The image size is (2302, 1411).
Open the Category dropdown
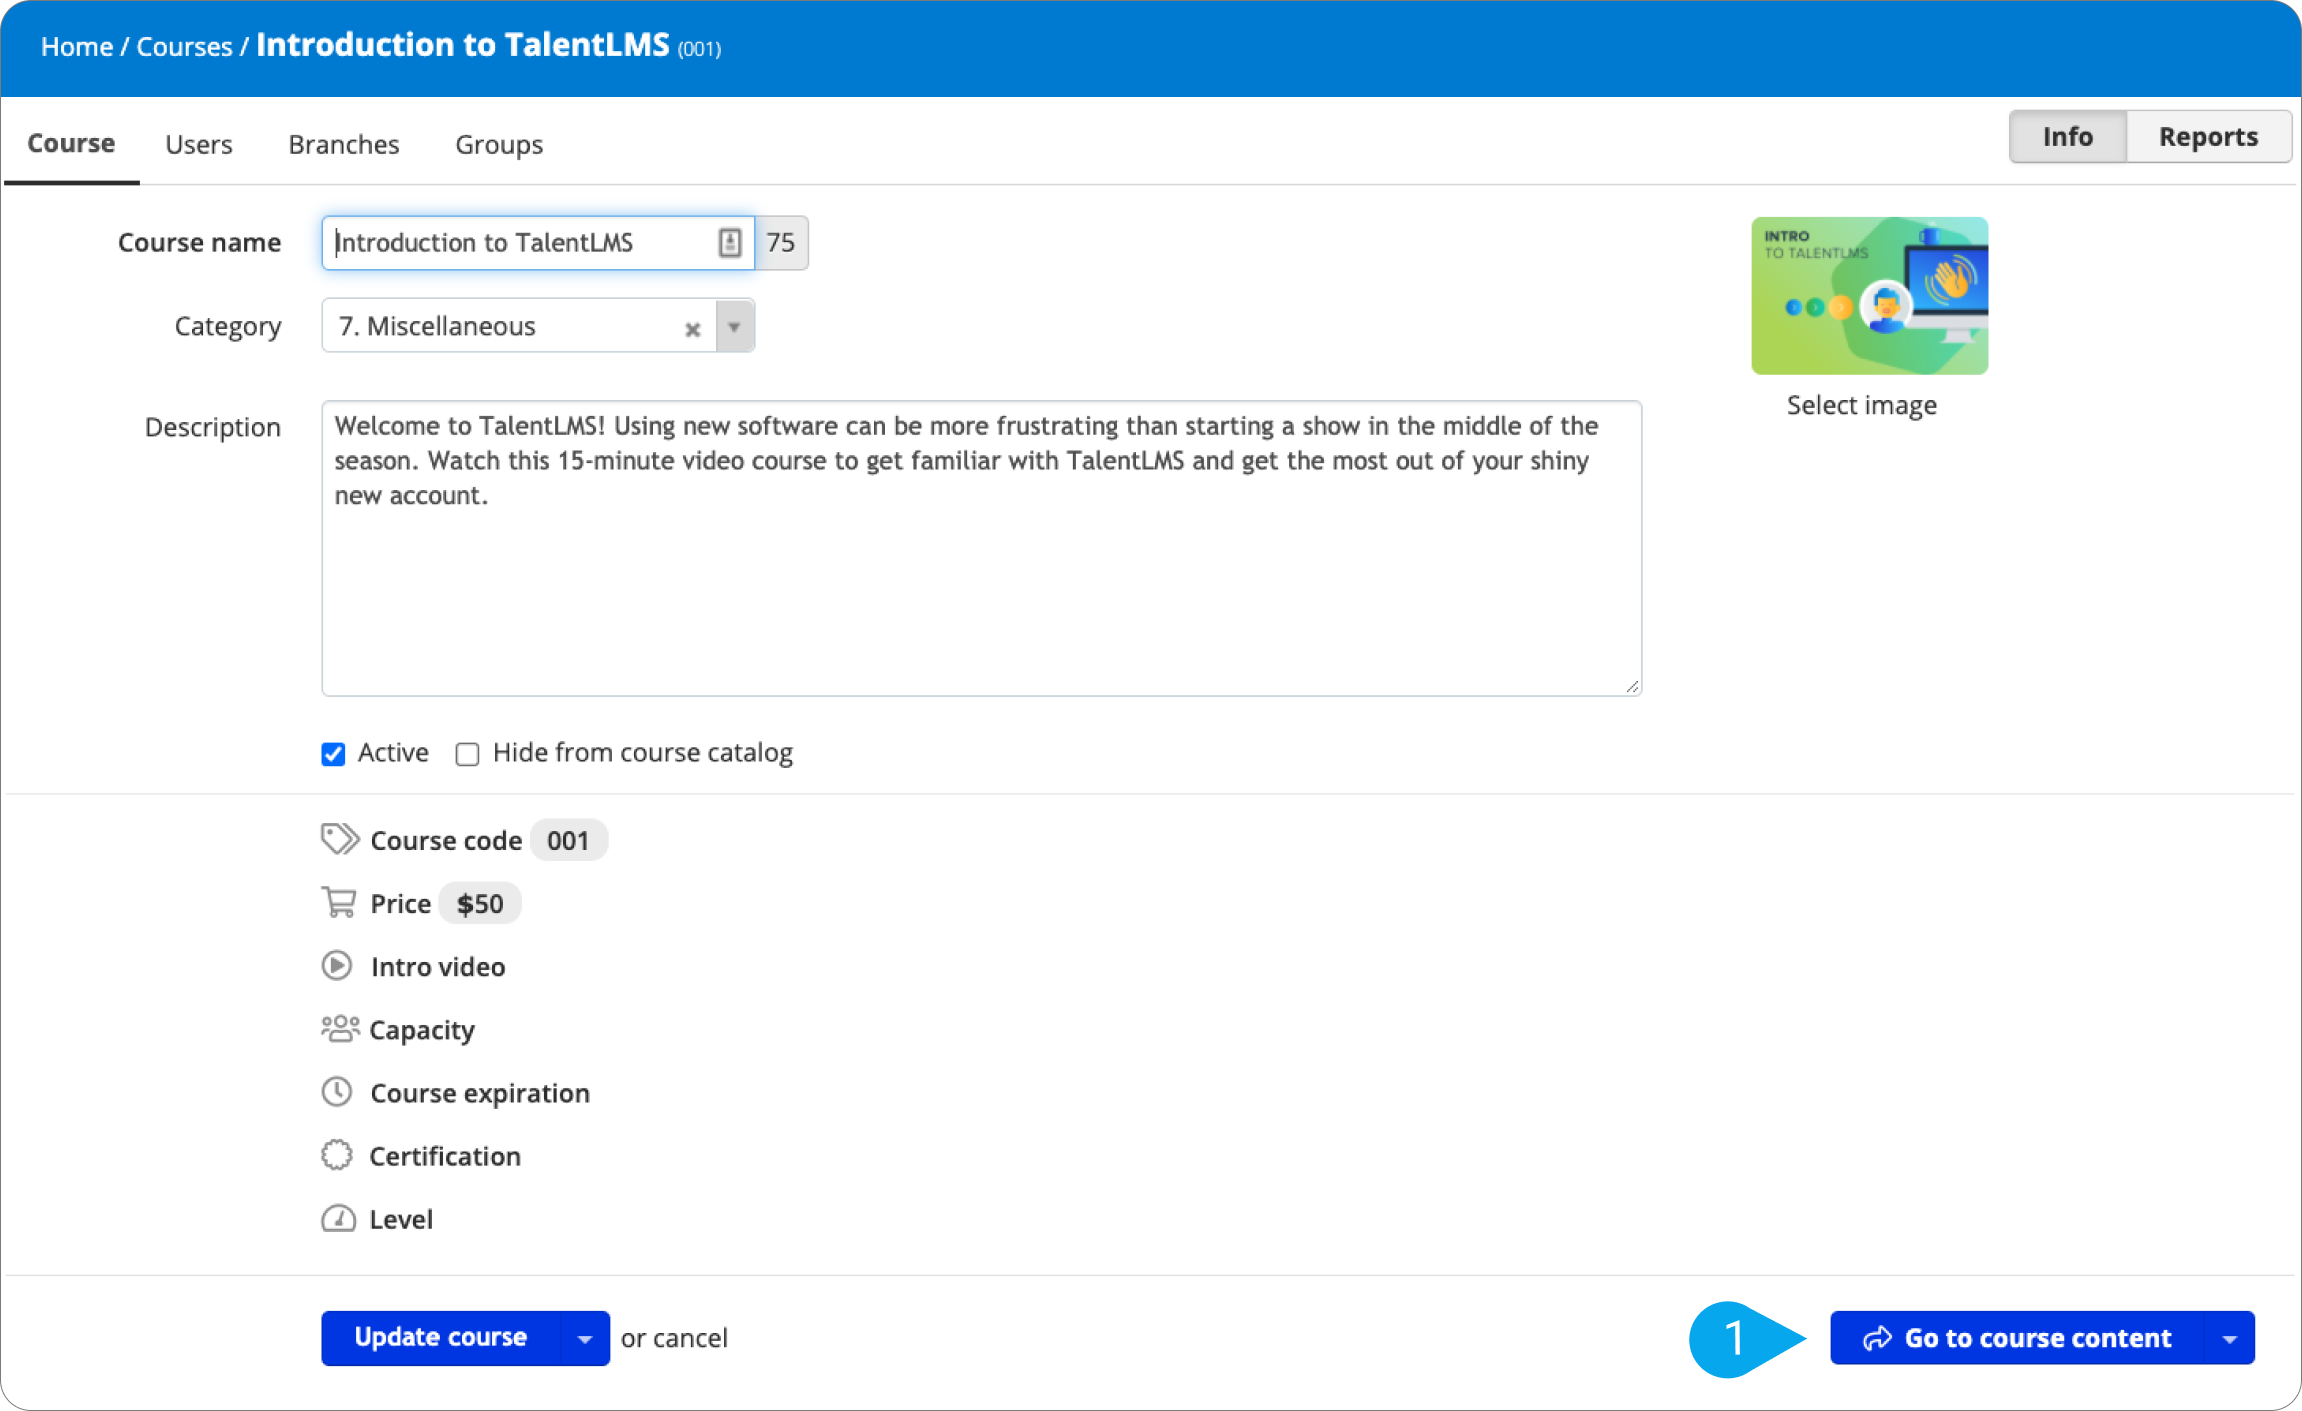pyautogui.click(x=735, y=325)
